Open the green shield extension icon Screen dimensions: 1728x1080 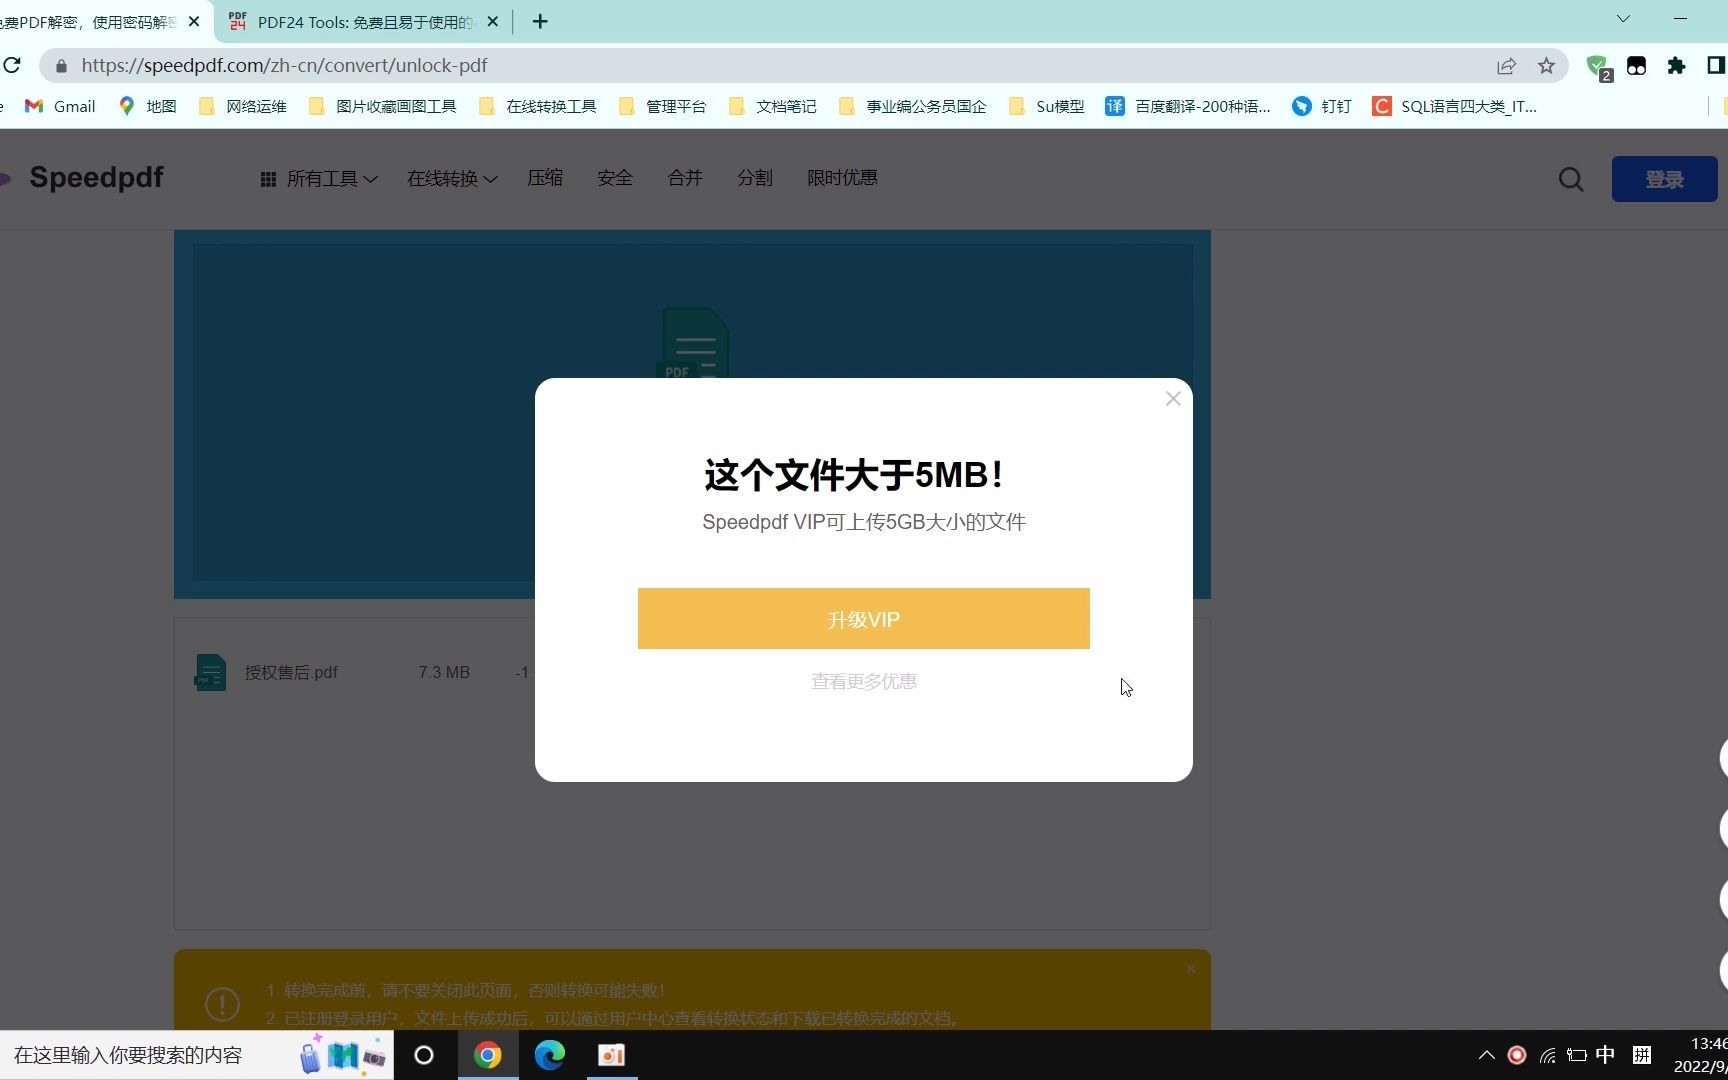click(x=1598, y=67)
